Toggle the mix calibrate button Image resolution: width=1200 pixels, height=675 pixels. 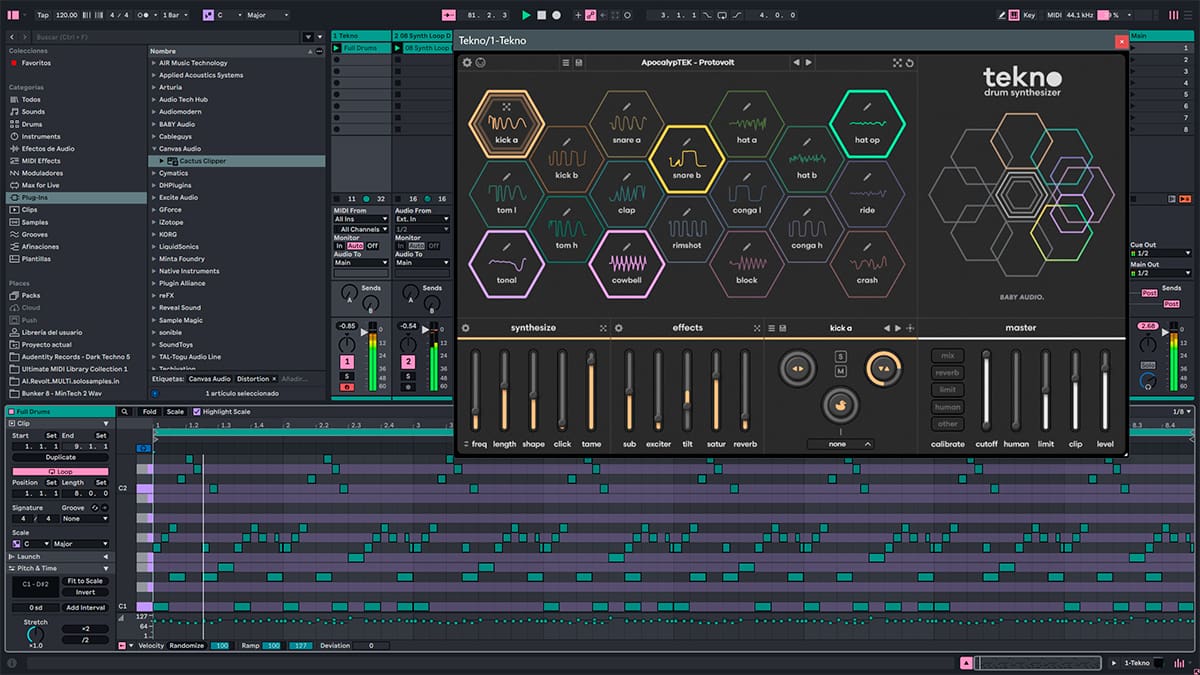point(947,355)
